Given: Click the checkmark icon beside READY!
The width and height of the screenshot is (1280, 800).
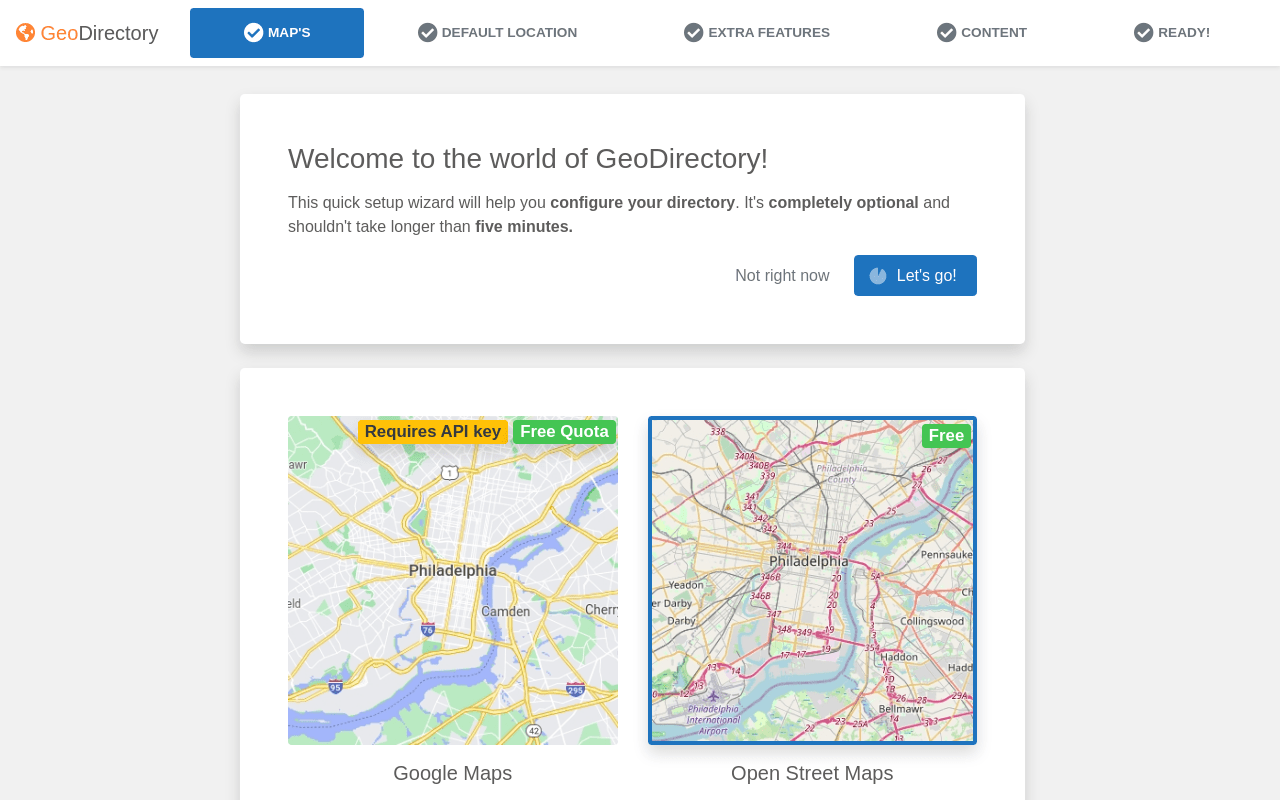Looking at the screenshot, I should point(1143,33).
